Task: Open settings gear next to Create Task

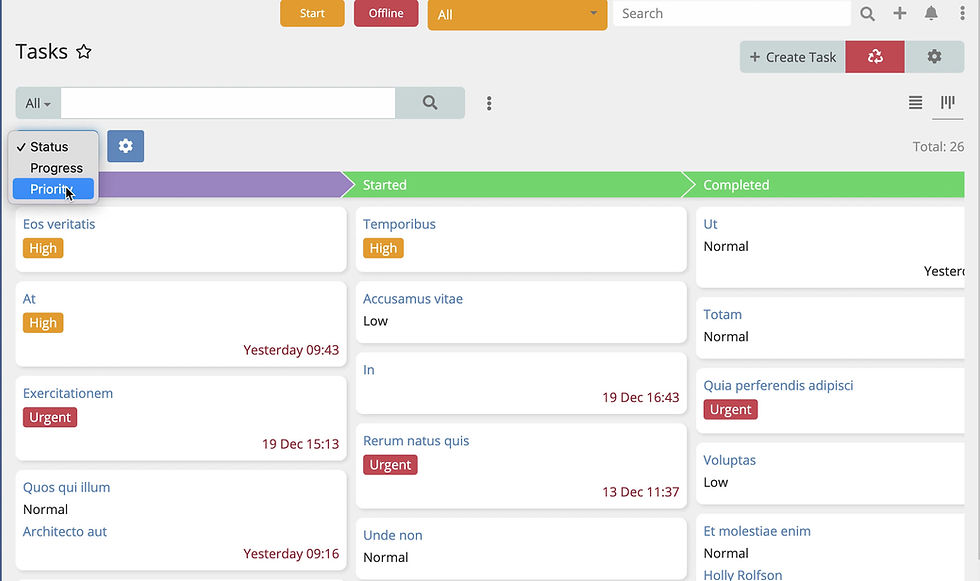Action: (x=934, y=57)
